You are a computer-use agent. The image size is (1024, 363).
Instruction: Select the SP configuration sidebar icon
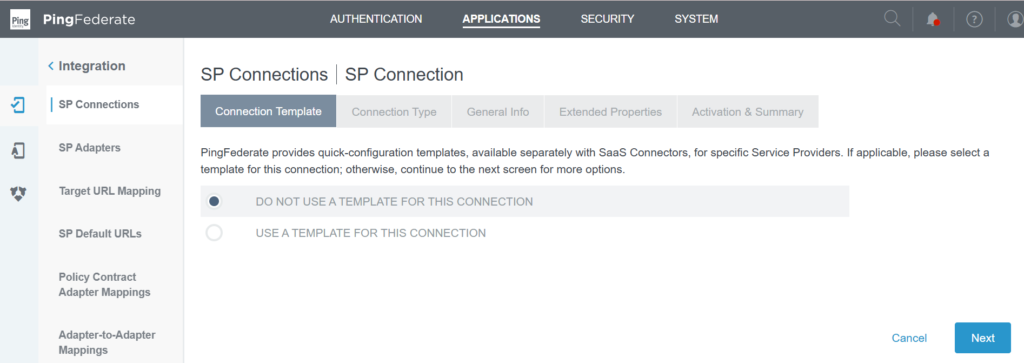click(x=18, y=105)
